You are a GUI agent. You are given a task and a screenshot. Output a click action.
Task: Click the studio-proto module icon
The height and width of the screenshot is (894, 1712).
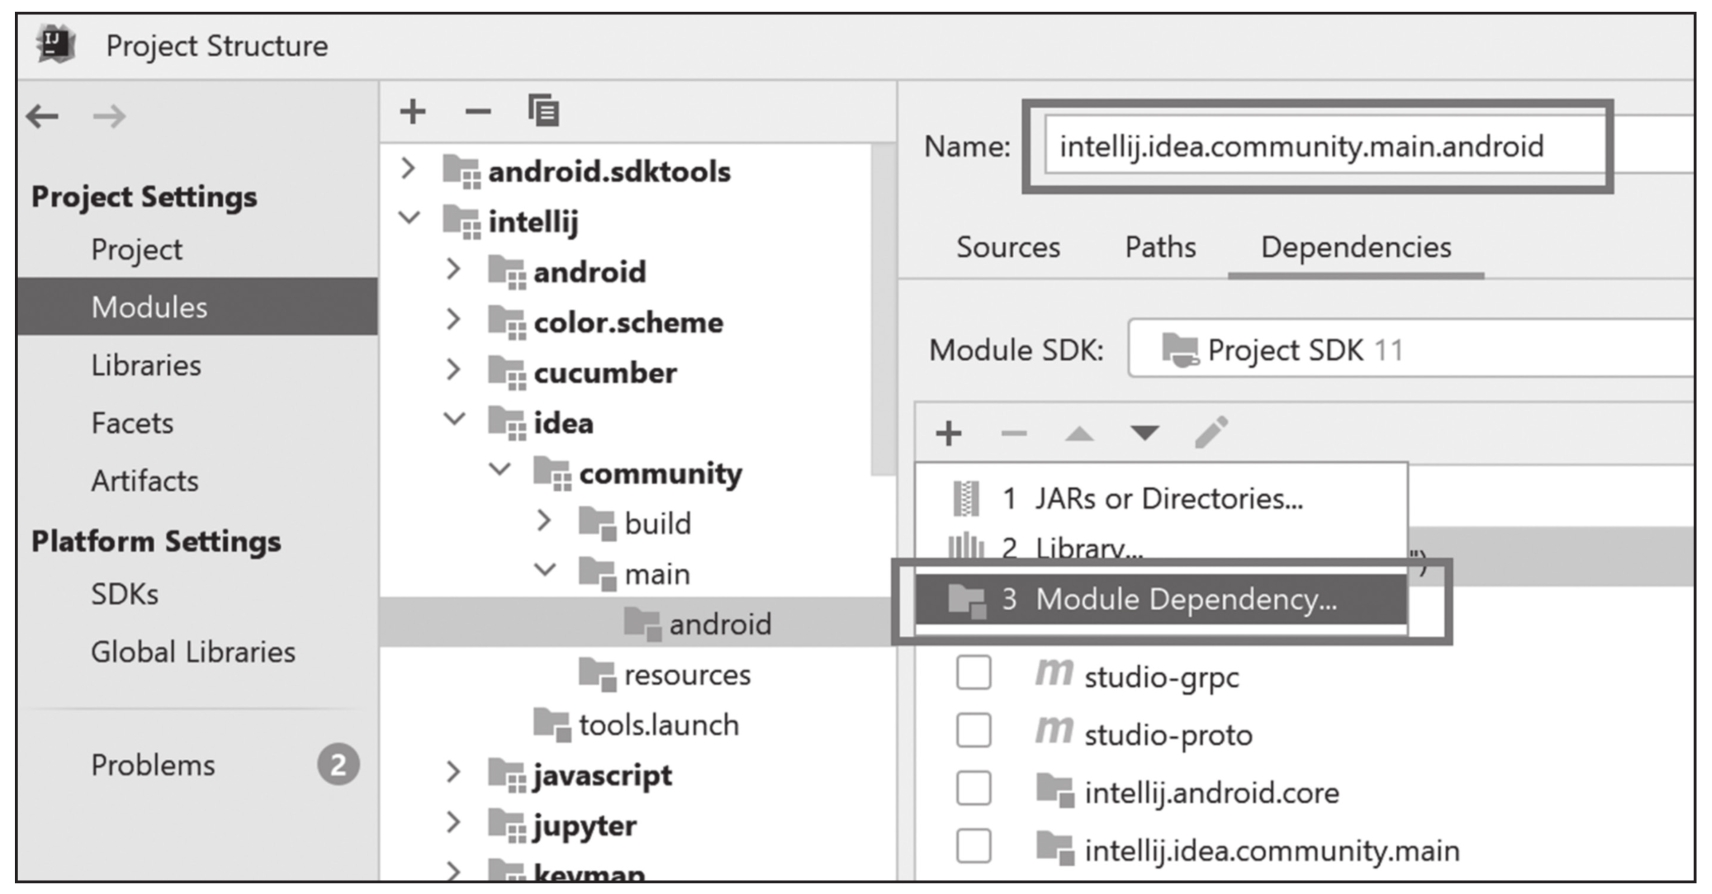pyautogui.click(x=1054, y=731)
